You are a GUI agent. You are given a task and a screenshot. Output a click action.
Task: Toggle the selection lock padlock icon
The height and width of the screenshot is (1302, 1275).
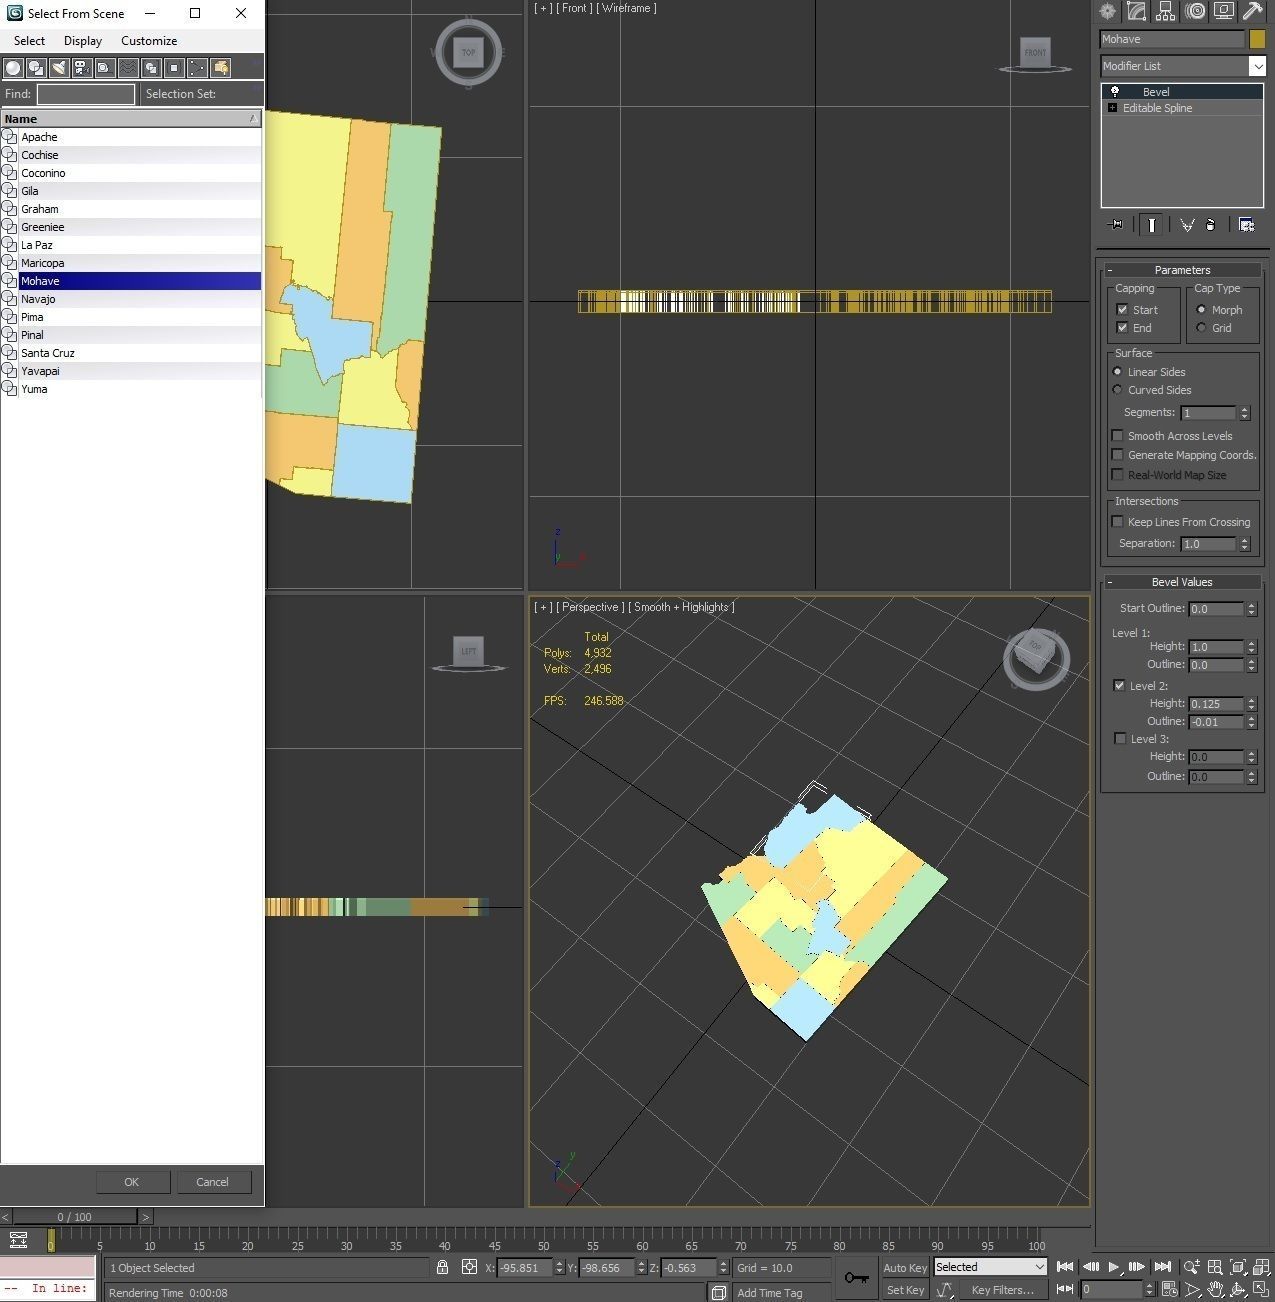[442, 1267]
